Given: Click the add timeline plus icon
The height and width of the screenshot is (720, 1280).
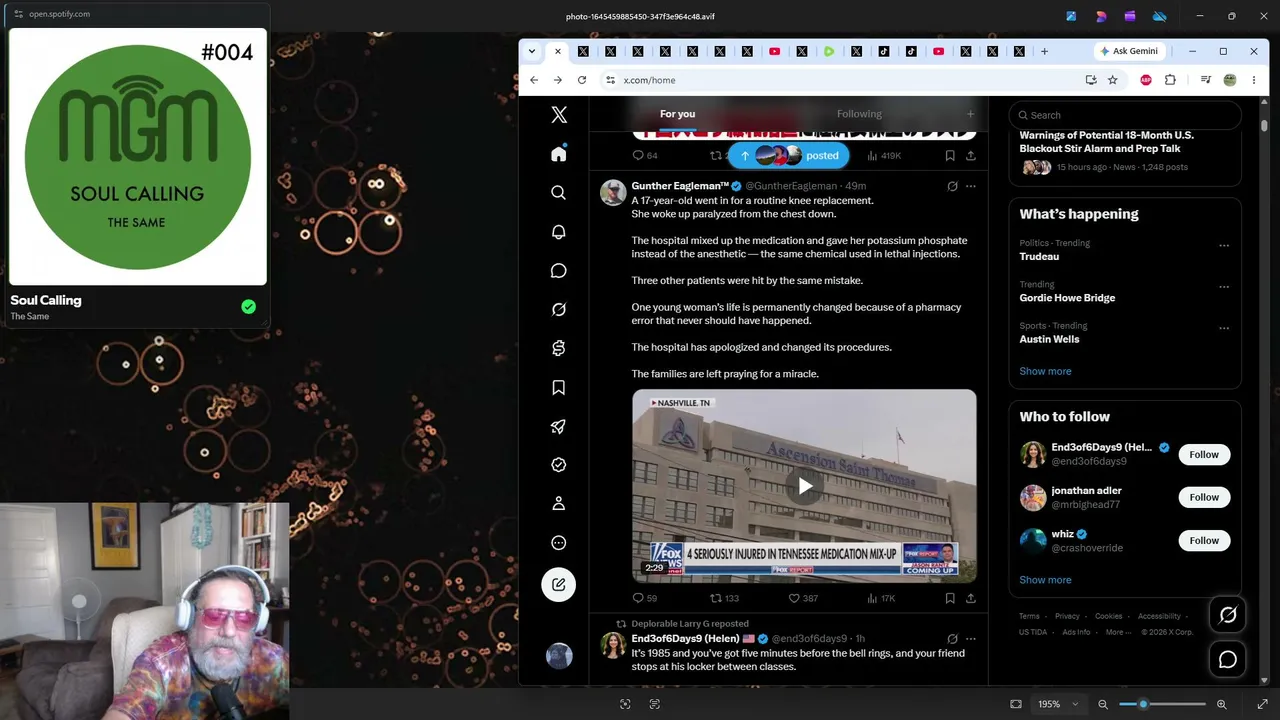Looking at the screenshot, I should pos(970,114).
